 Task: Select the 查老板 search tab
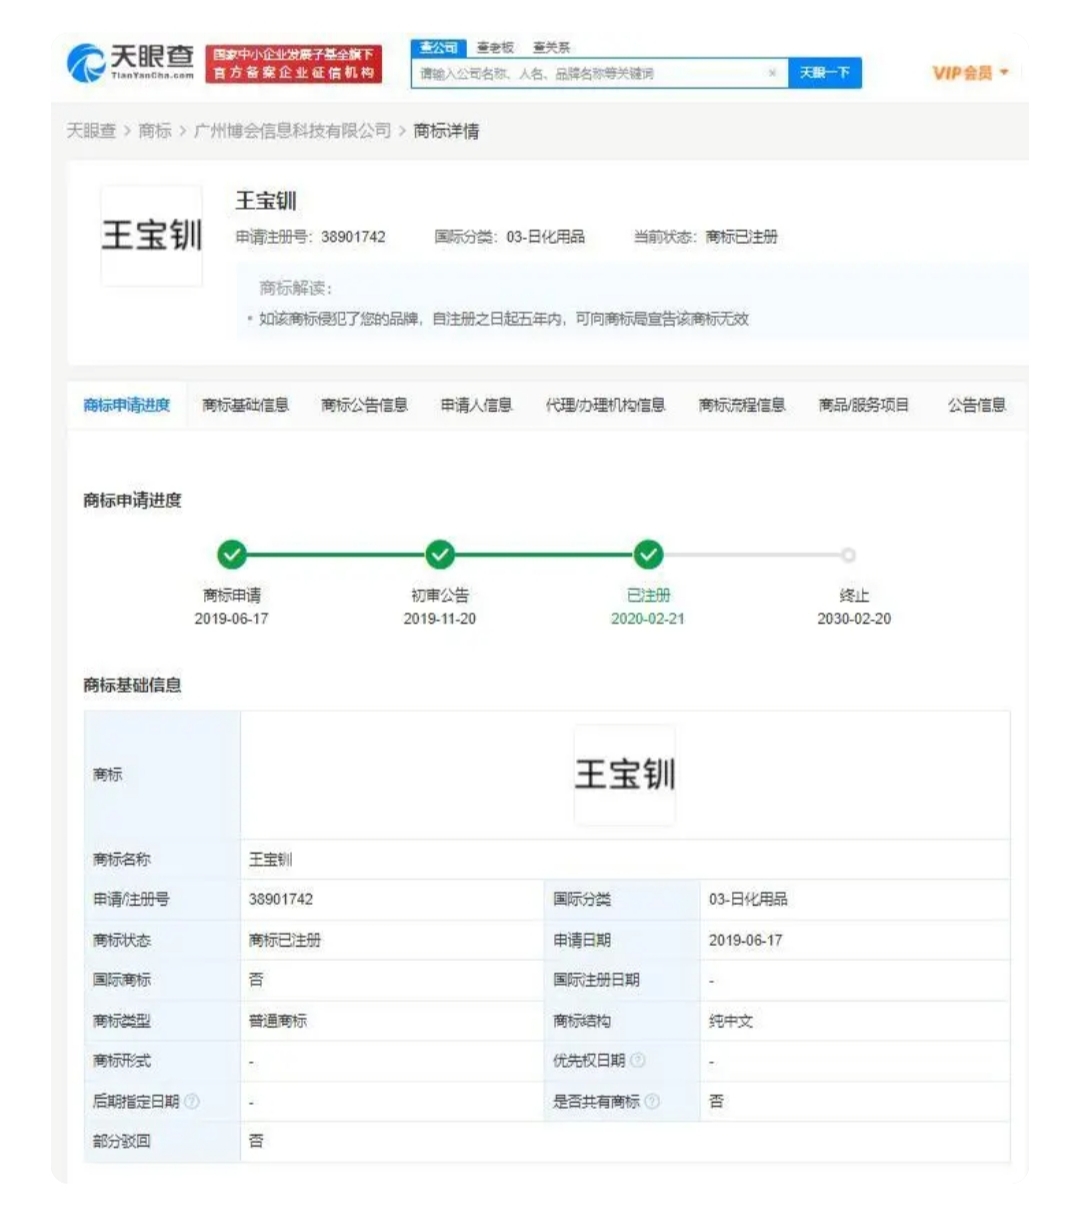pyautogui.click(x=495, y=47)
